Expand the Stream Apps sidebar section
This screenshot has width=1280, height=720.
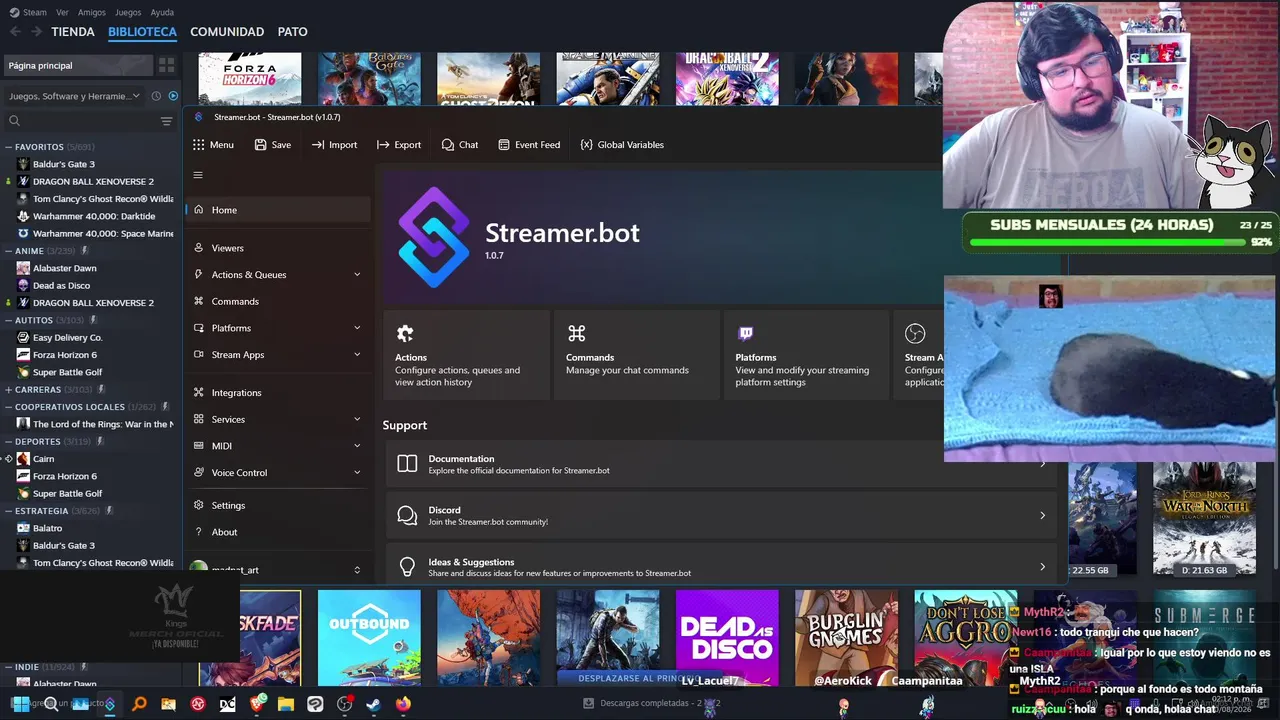[357, 355]
